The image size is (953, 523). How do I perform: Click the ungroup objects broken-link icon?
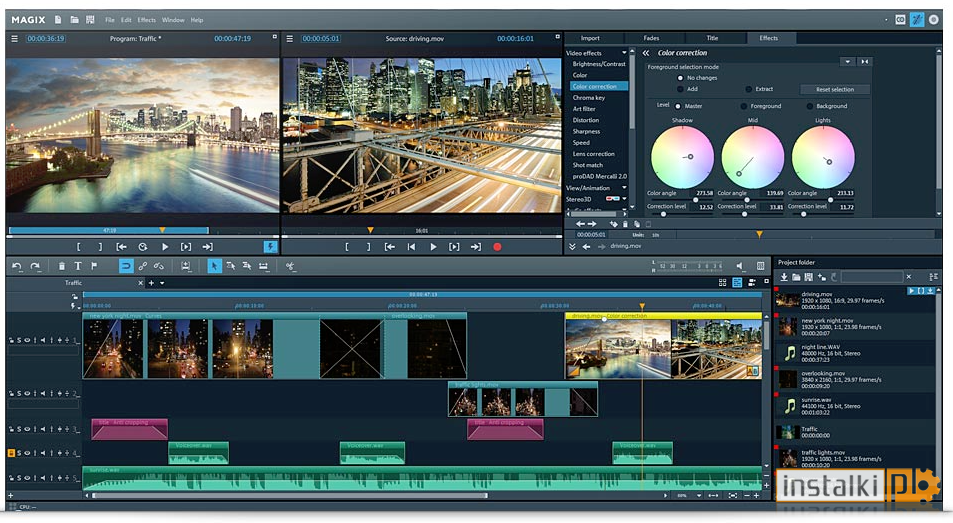pos(159,266)
